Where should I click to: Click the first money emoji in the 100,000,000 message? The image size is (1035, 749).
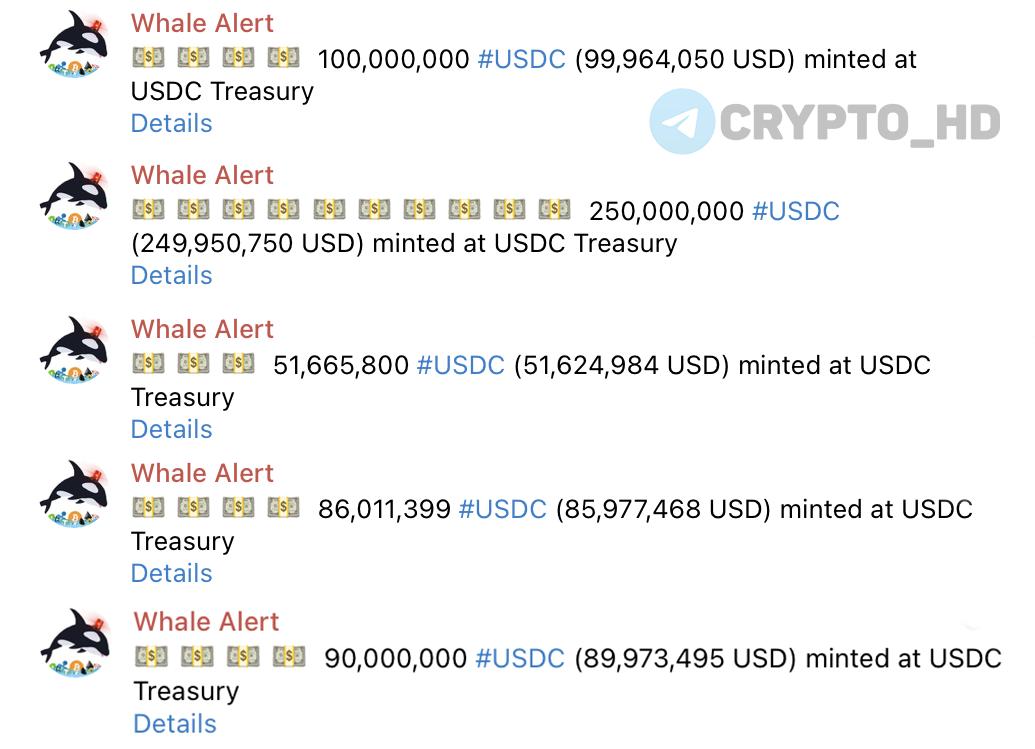click(x=148, y=58)
